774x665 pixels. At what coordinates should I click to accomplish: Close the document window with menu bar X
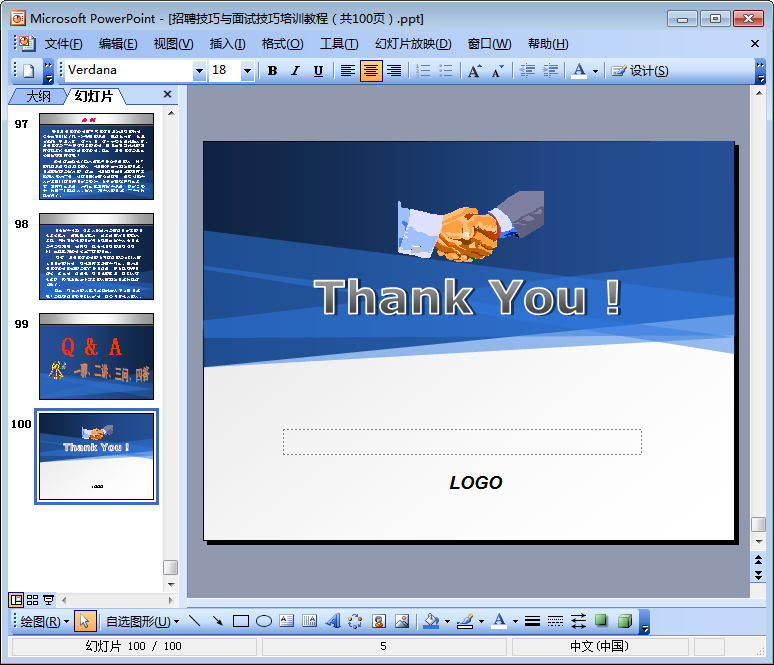pos(755,43)
